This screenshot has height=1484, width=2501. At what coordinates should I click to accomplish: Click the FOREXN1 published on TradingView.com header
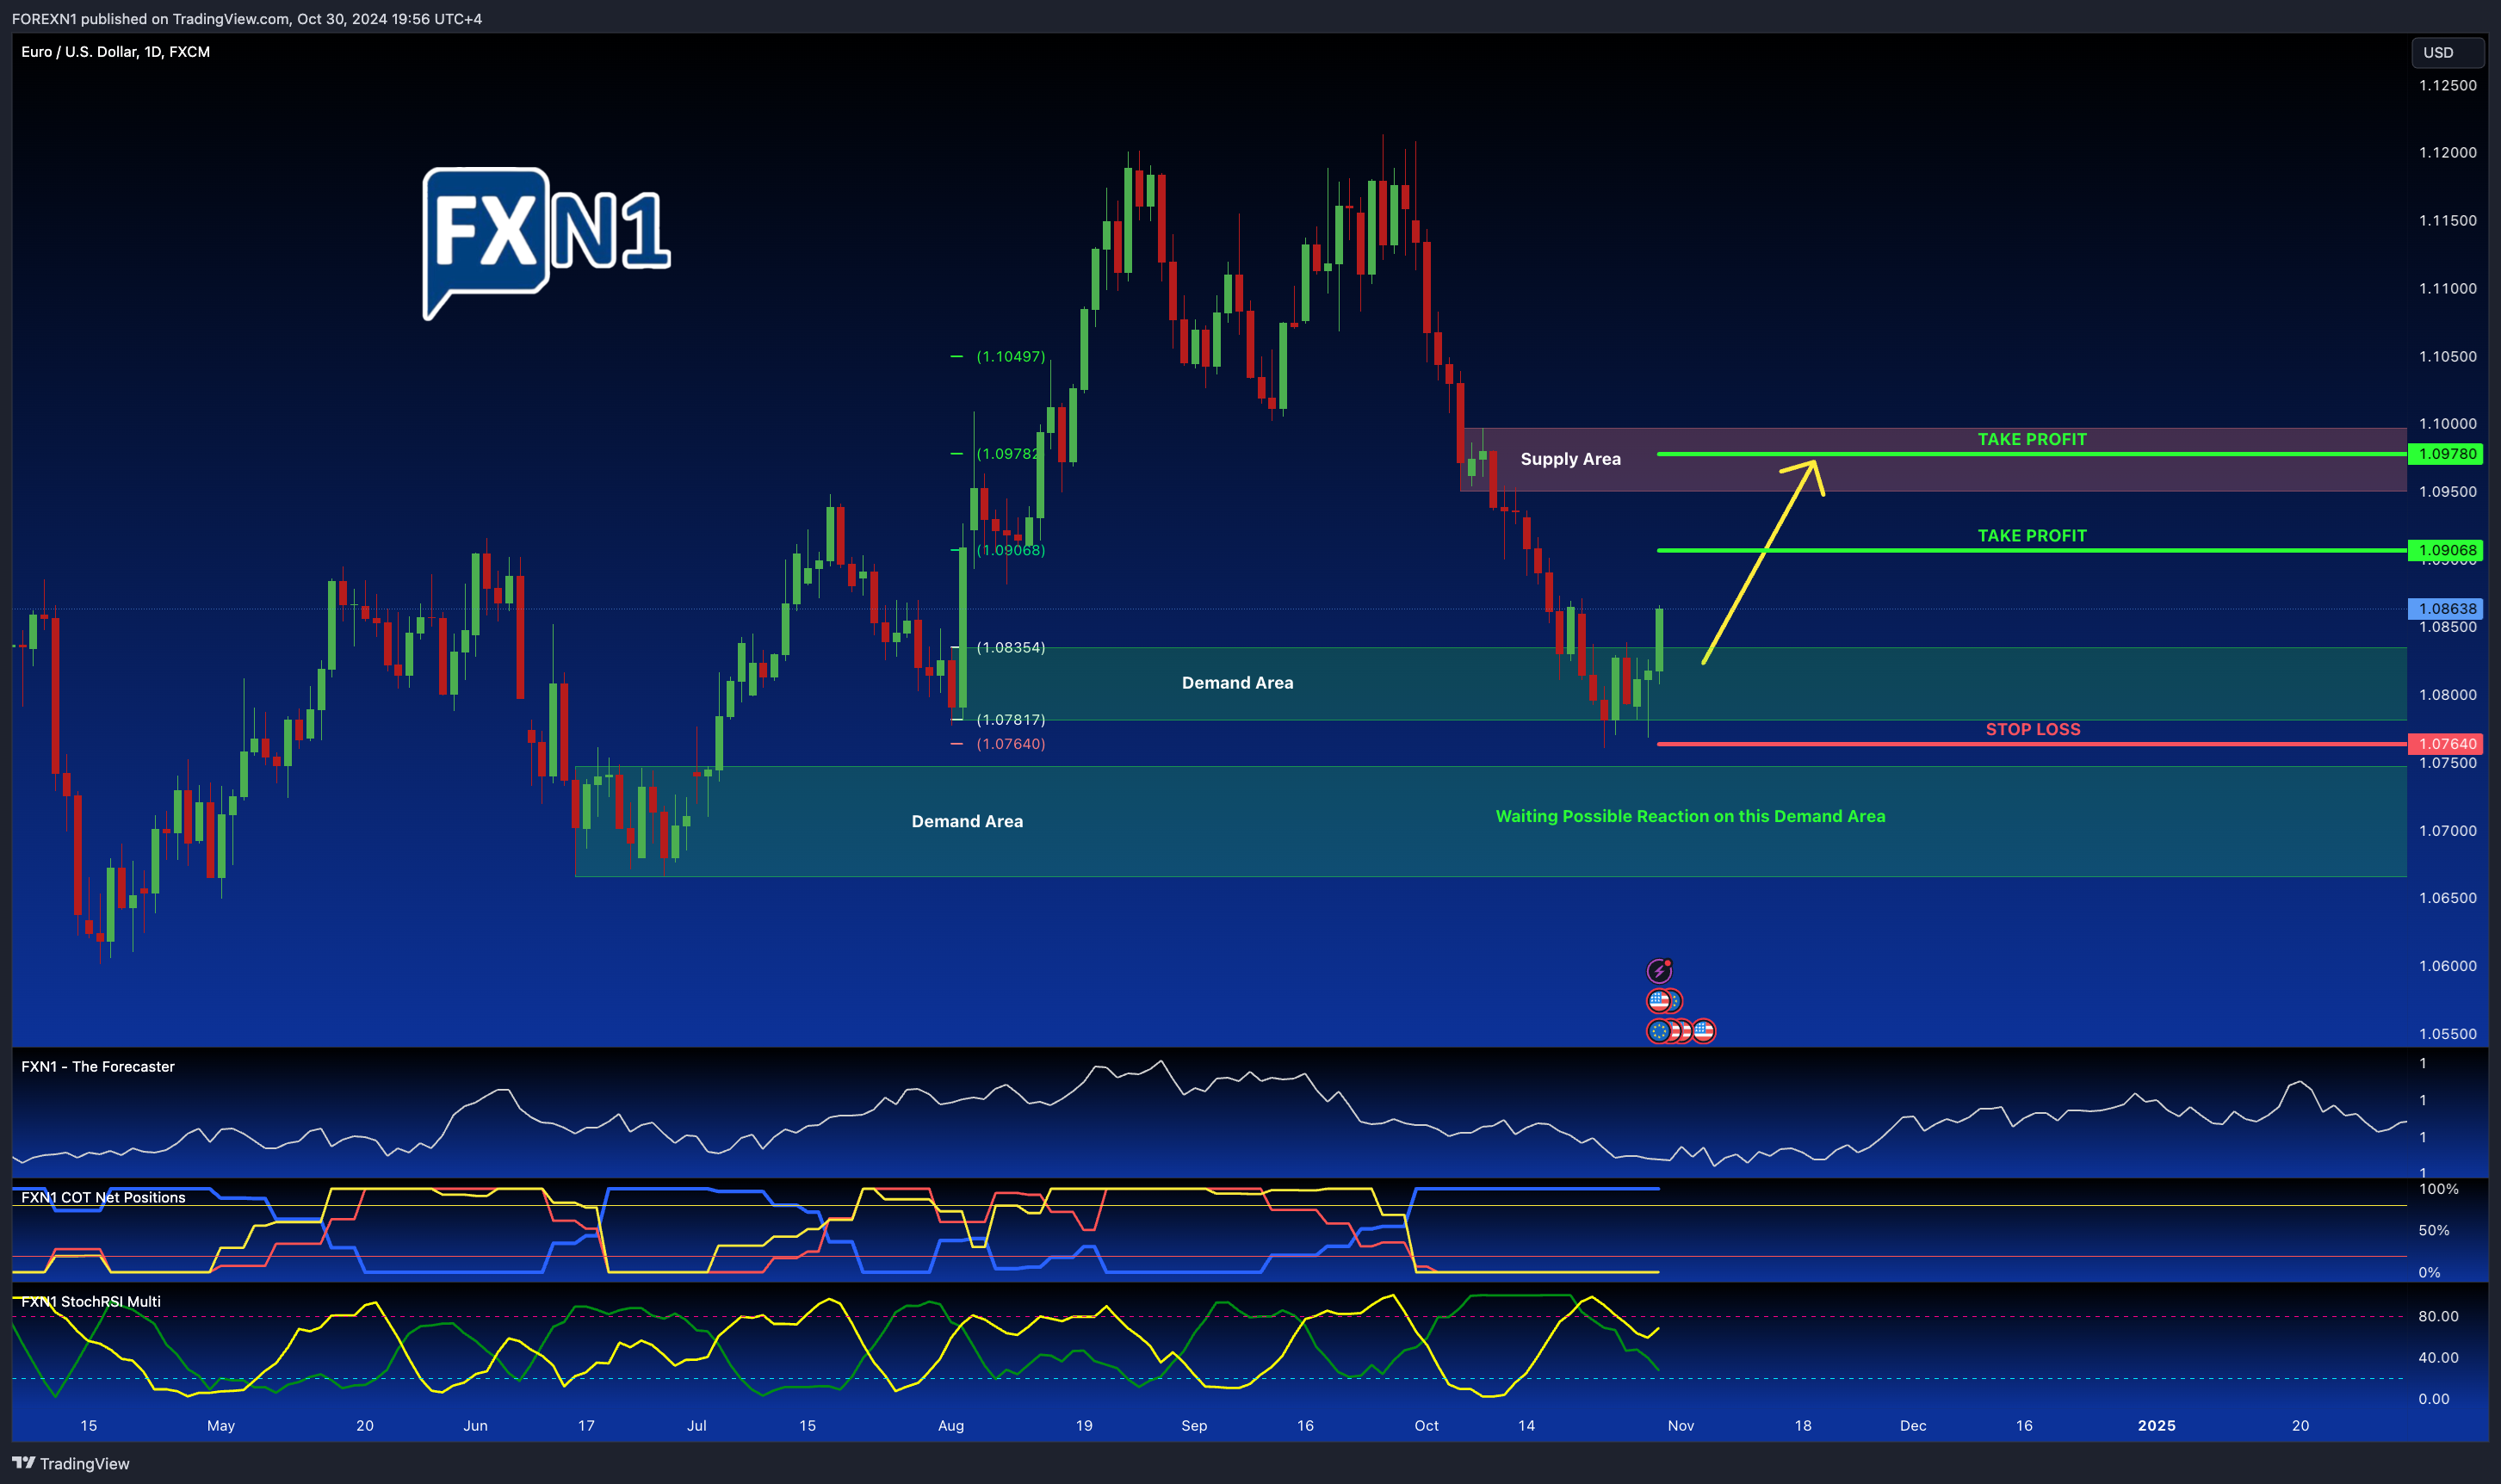point(247,19)
